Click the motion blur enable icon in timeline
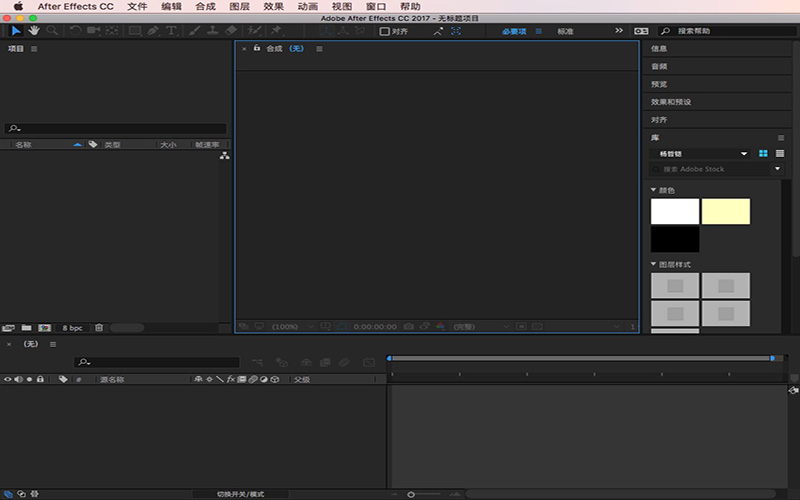The width and height of the screenshot is (800, 500). pyautogui.click(x=344, y=362)
